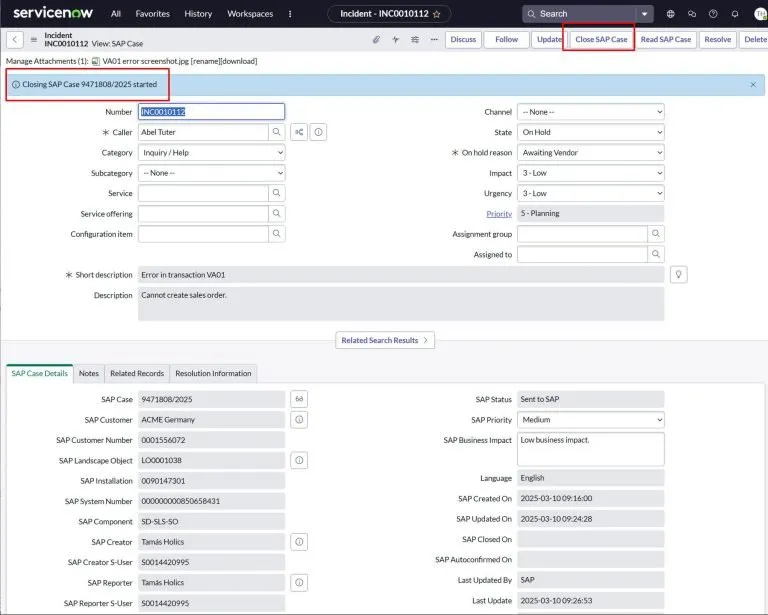Expand the search scope dropdown arrow

coord(645,14)
